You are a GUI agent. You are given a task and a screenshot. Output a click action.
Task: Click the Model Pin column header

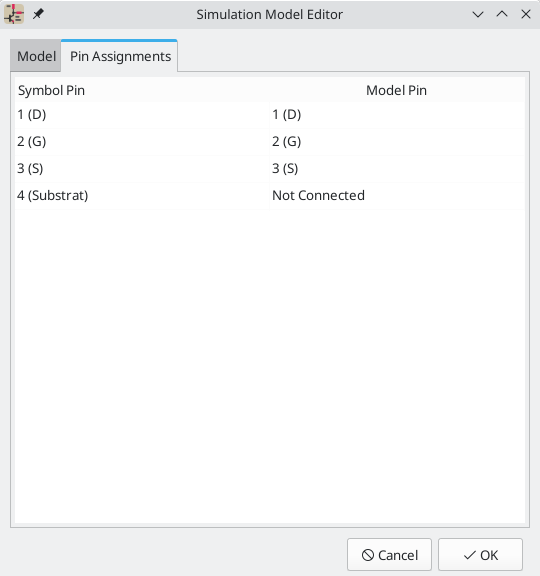click(397, 90)
